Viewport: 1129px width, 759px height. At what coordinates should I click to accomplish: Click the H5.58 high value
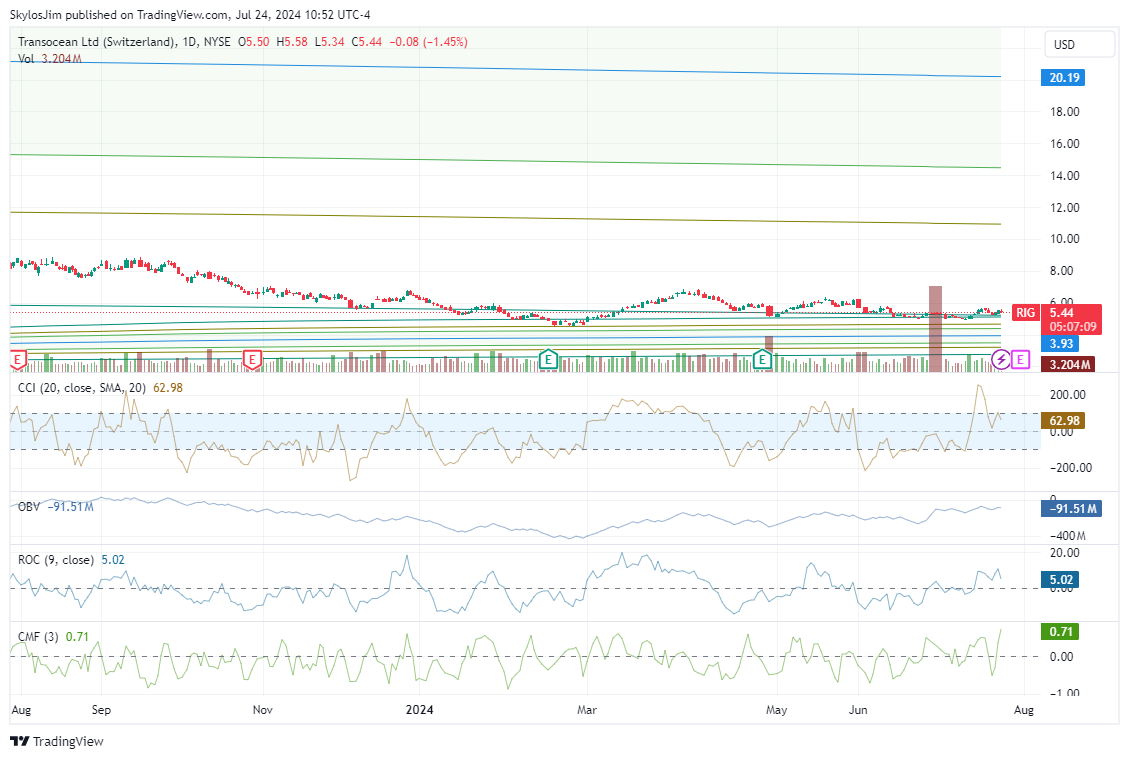(x=292, y=42)
